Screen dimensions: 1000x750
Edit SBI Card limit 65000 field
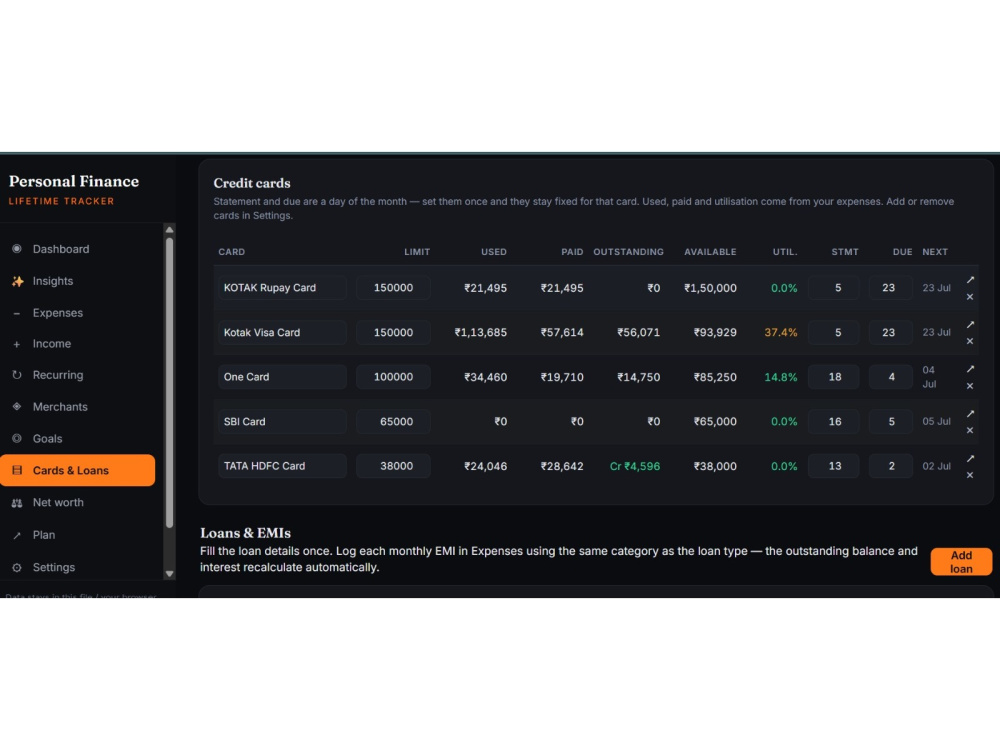pos(393,422)
